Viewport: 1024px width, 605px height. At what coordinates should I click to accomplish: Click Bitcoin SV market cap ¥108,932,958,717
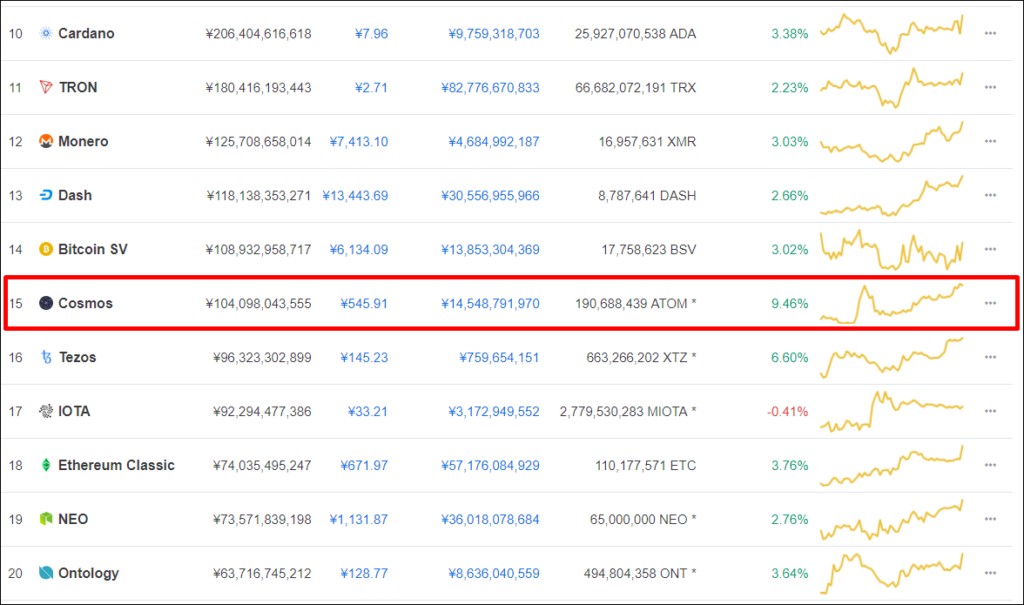[259, 250]
